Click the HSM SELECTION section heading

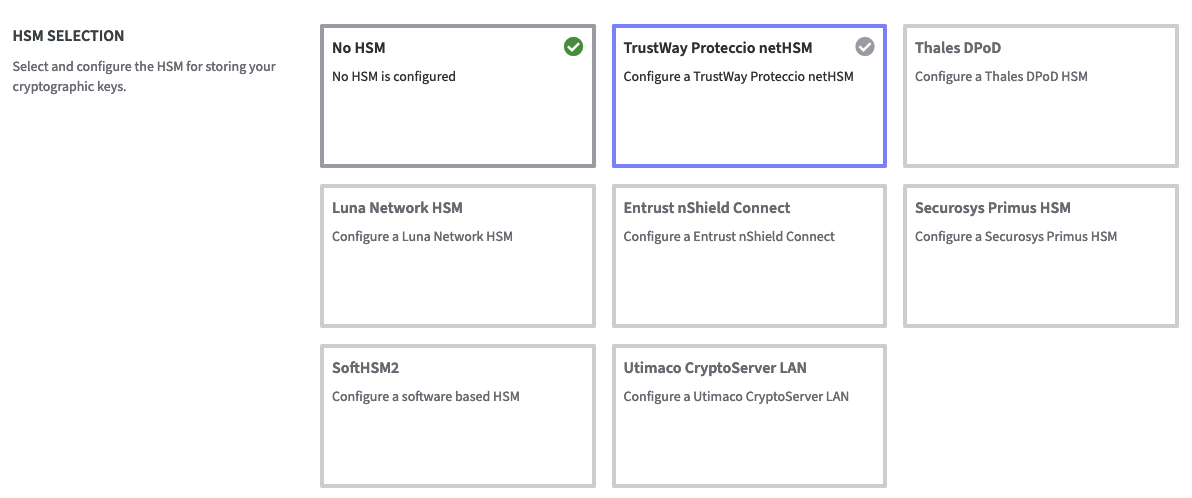tap(68, 36)
